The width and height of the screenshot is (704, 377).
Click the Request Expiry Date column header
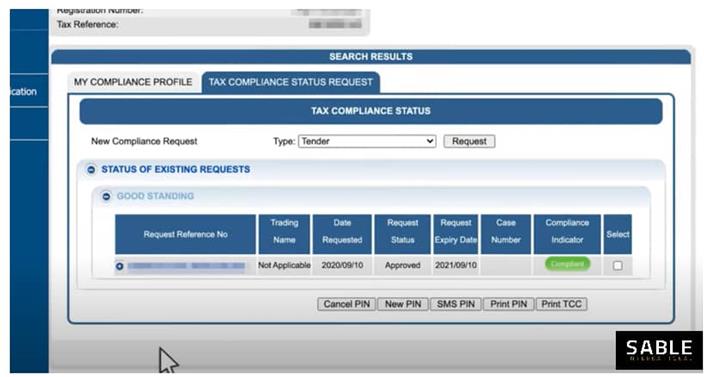click(x=456, y=234)
